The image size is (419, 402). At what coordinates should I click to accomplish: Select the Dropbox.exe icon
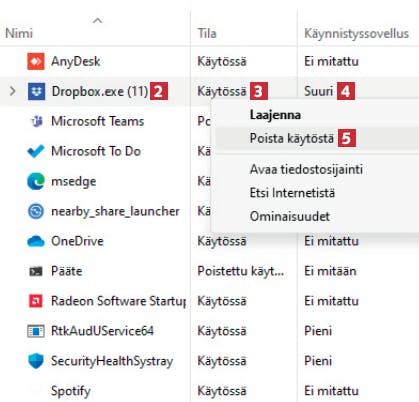36,91
